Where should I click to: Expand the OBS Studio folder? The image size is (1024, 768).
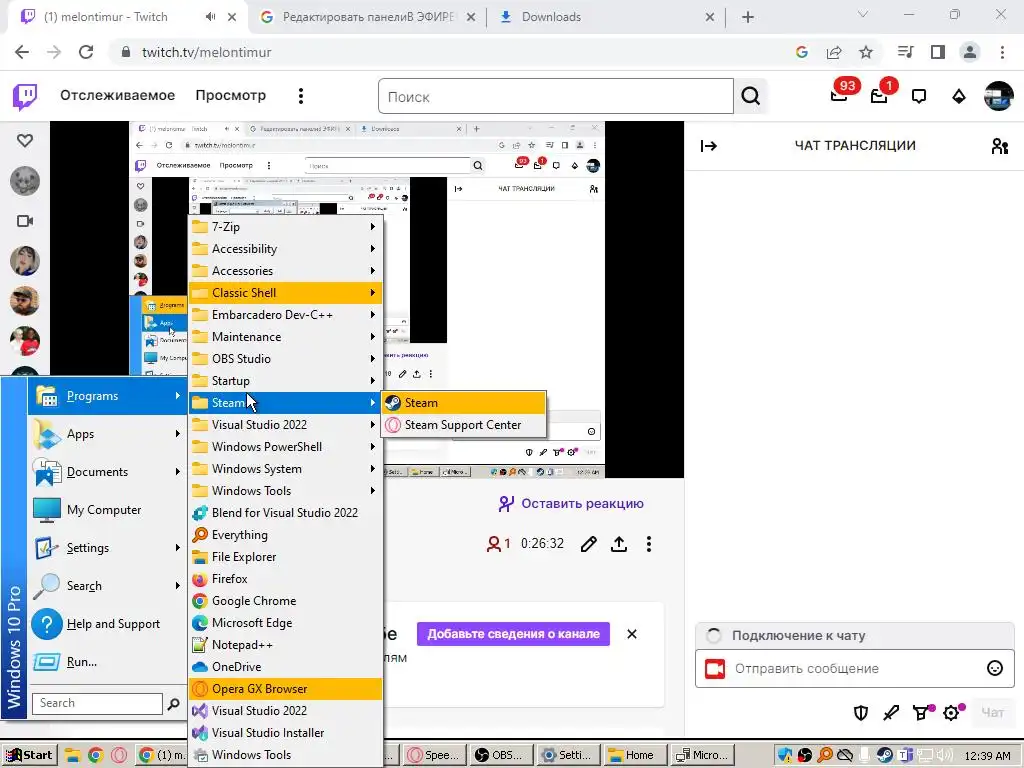point(285,359)
